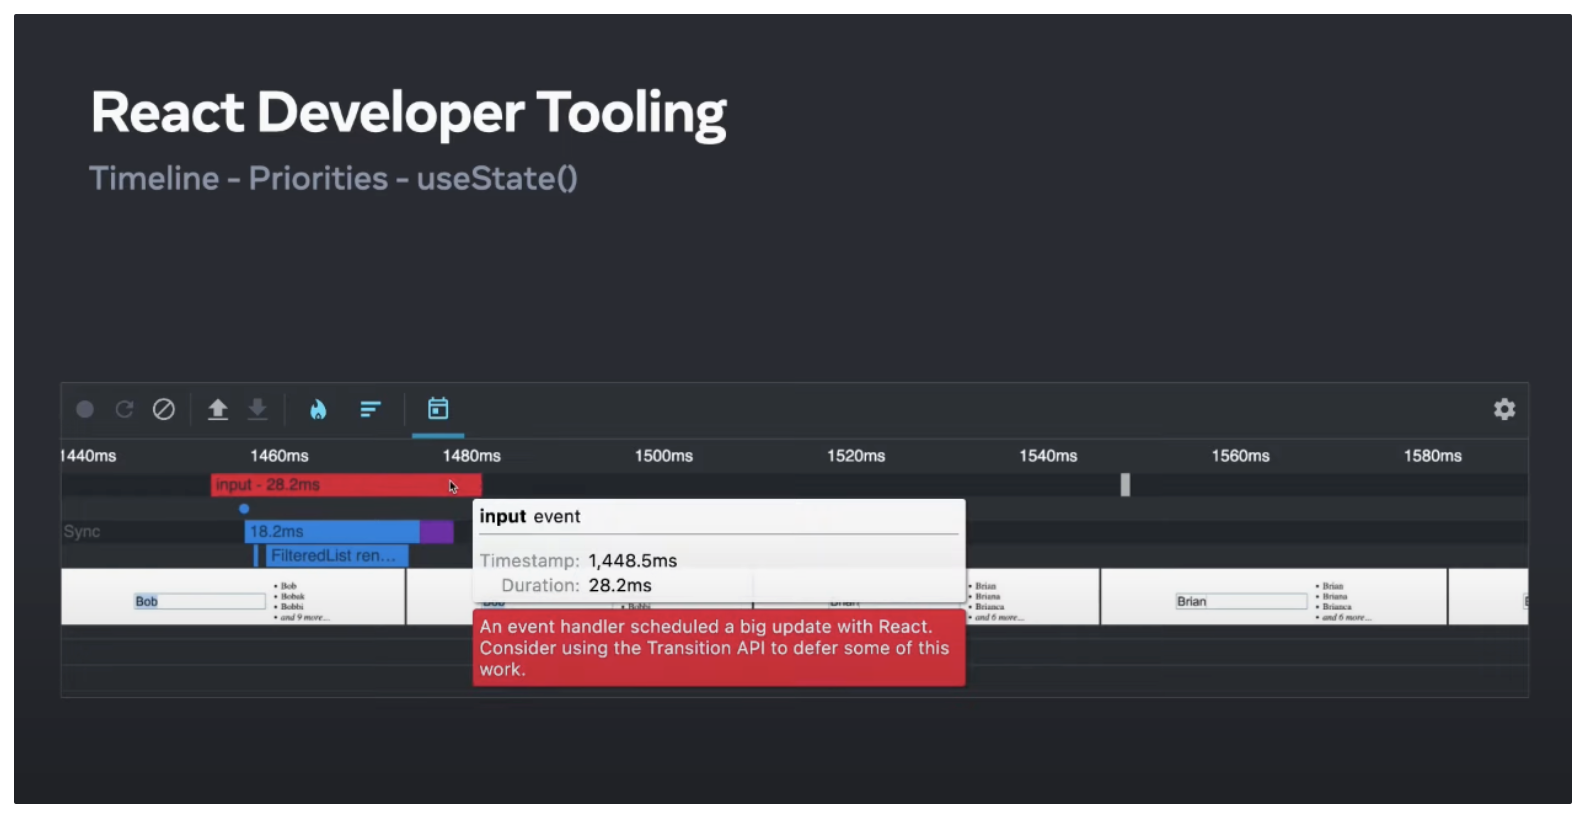Image resolution: width=1592 pixels, height=816 pixels.
Task: Switch to the Timeline tab (calendar icon)
Action: (438, 408)
